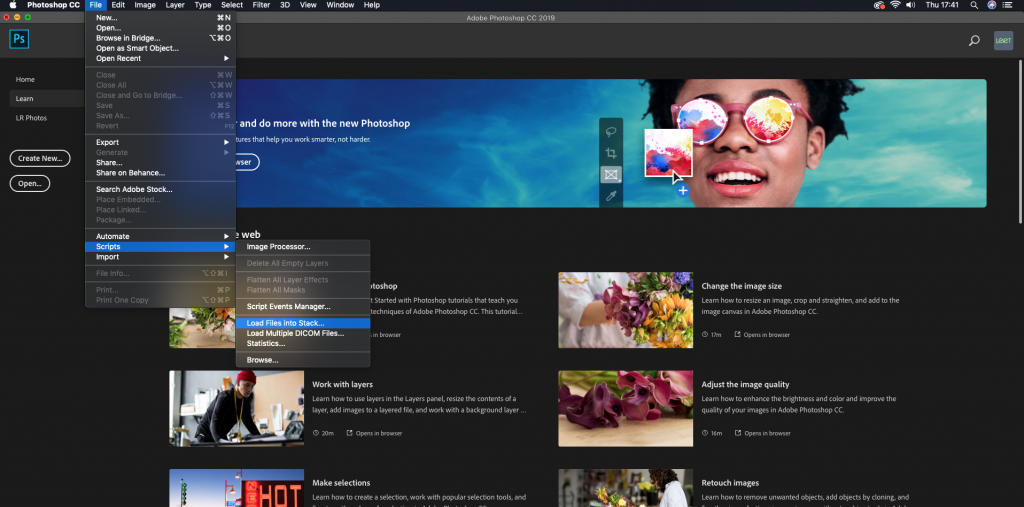Select Load Files into Stack...
1024x507 pixels.
pos(303,323)
